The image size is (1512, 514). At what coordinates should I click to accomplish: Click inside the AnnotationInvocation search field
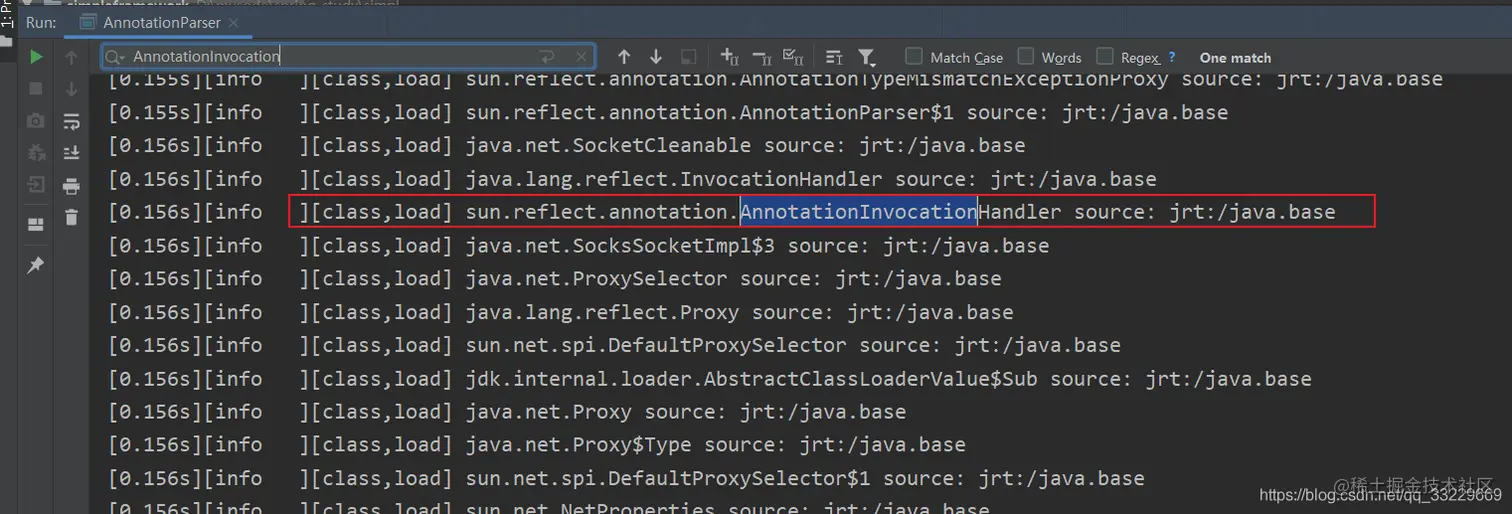(347, 57)
